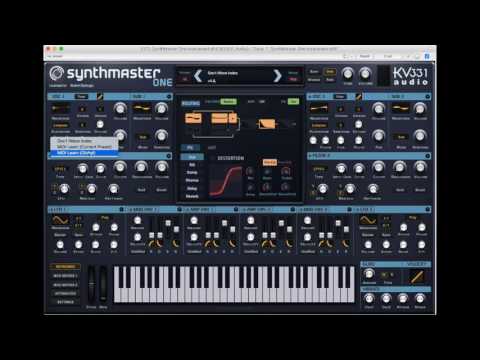Open the SUB 1 waveform selector
Image resolution: width=480 pixels, height=360 pixels.
[x=142, y=109]
